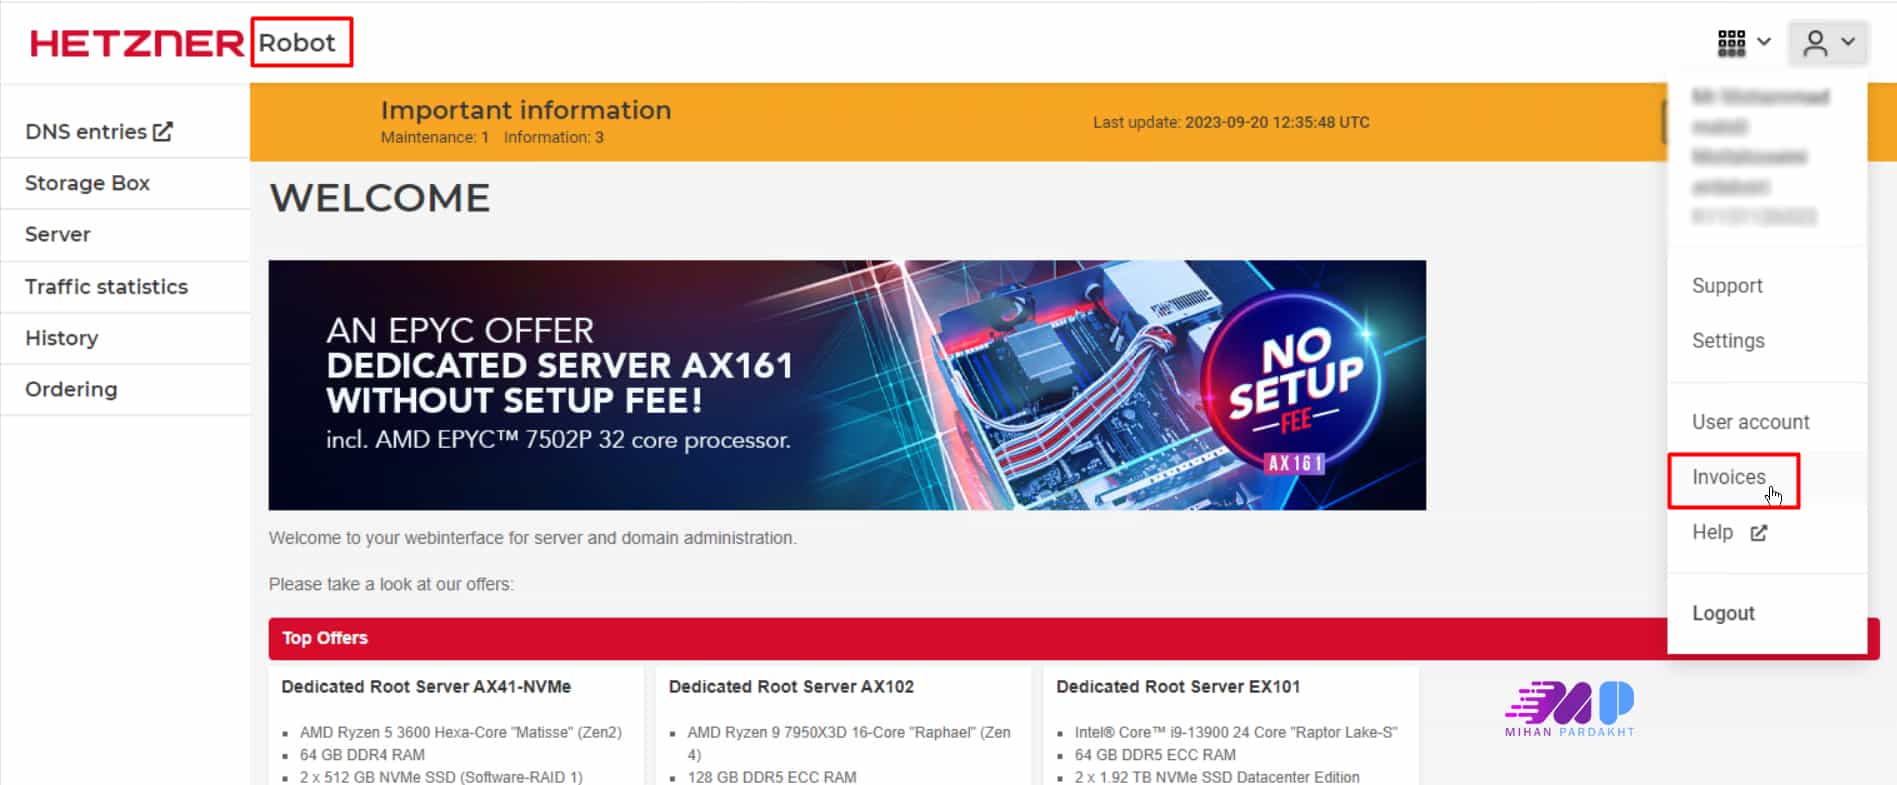This screenshot has width=1897, height=785.
Task: Open Support from user menu
Action: (x=1727, y=286)
